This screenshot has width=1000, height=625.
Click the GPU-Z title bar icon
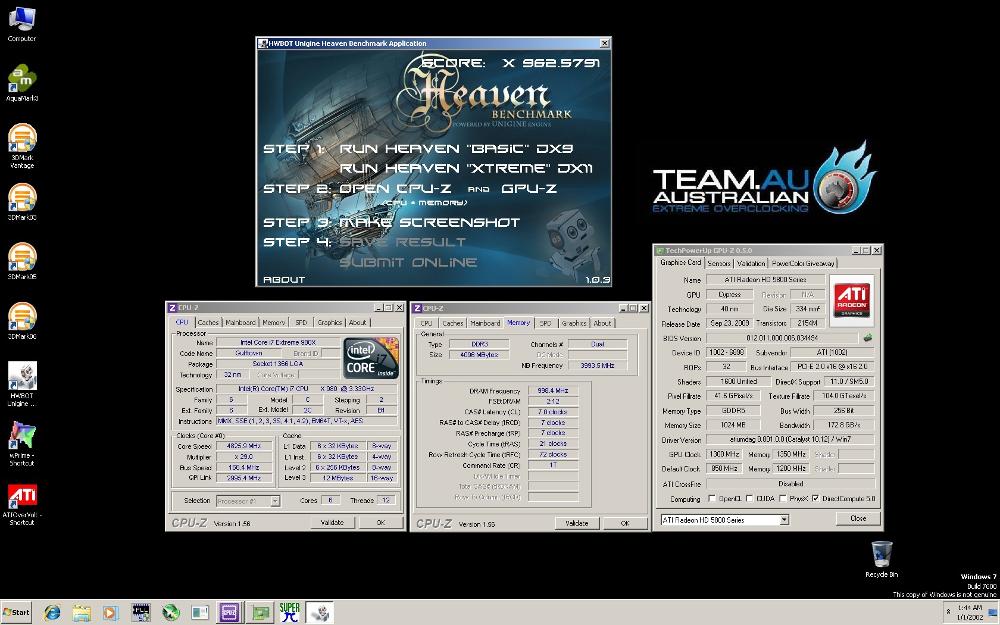pos(660,251)
